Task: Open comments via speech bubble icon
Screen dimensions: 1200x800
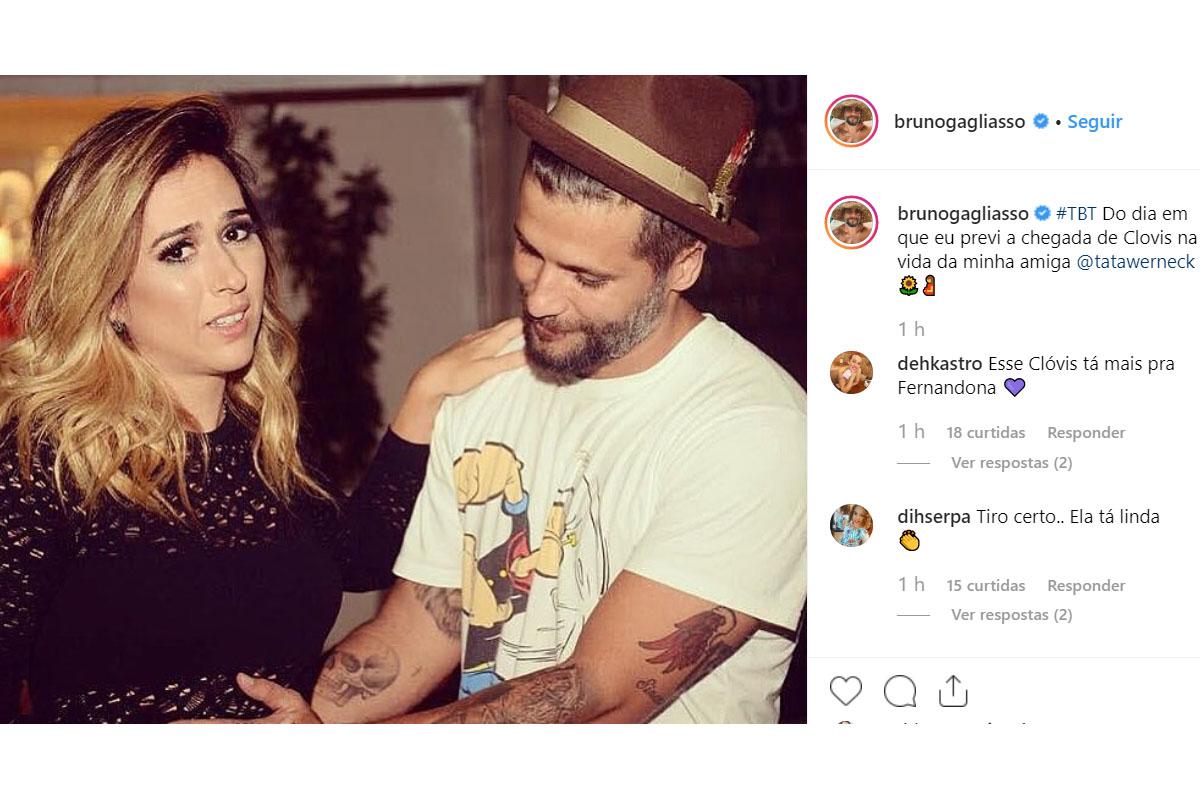Action: click(900, 690)
